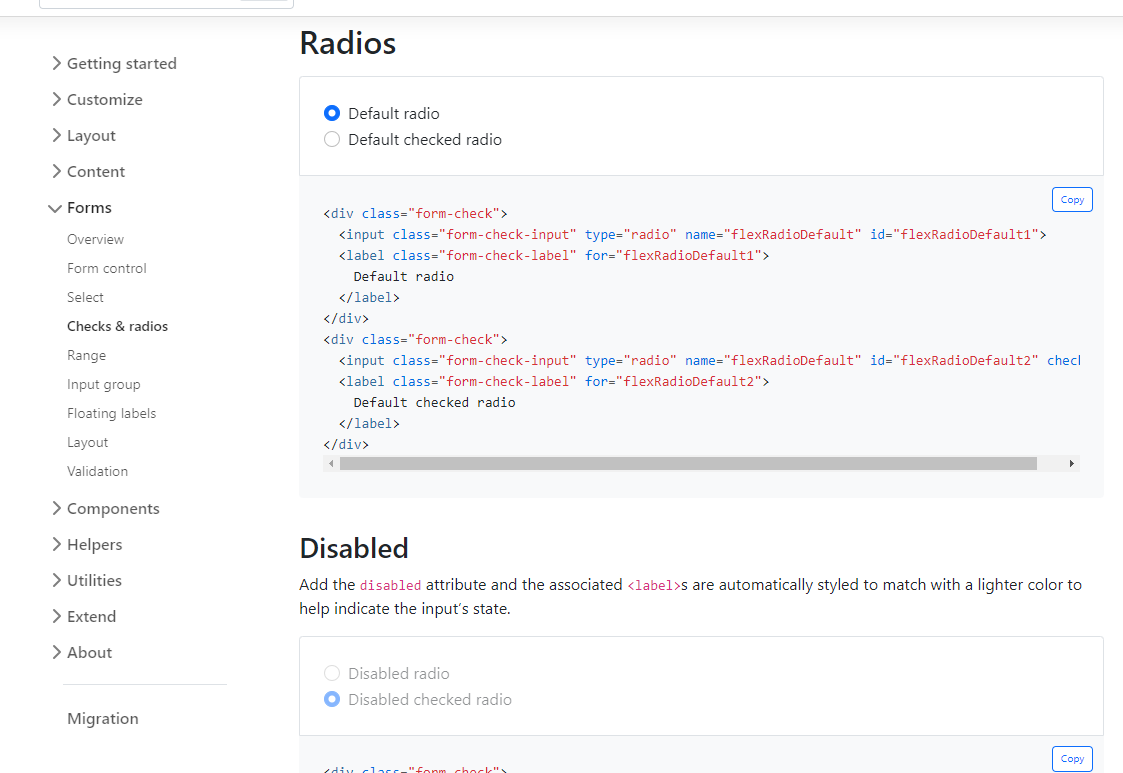
Task: Copy the Radios code snippet
Action: [1072, 200]
